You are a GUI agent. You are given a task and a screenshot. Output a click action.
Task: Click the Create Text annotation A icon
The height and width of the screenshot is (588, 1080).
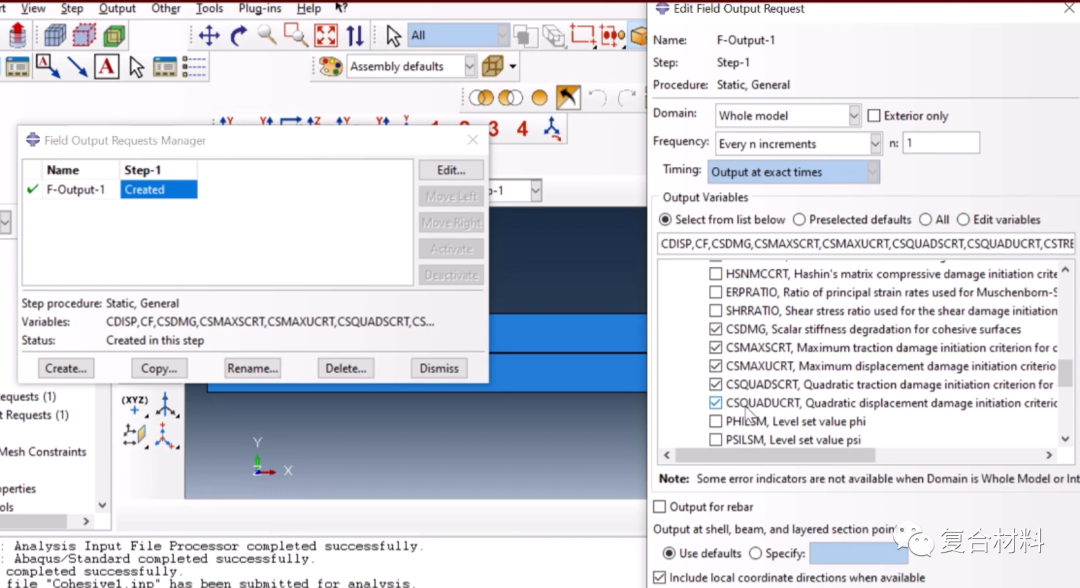[106, 67]
